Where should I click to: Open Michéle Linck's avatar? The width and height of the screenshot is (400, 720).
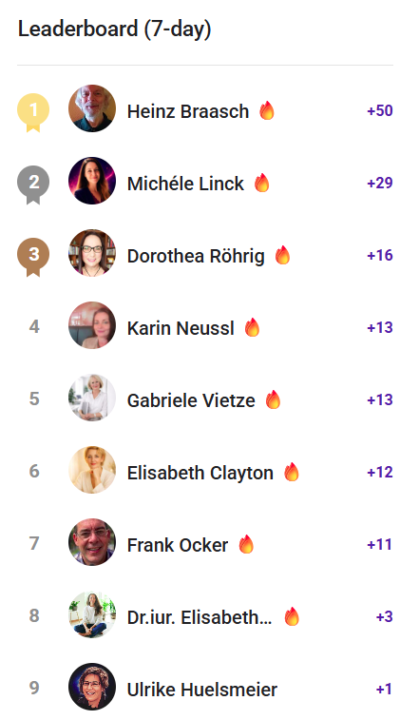point(92,180)
